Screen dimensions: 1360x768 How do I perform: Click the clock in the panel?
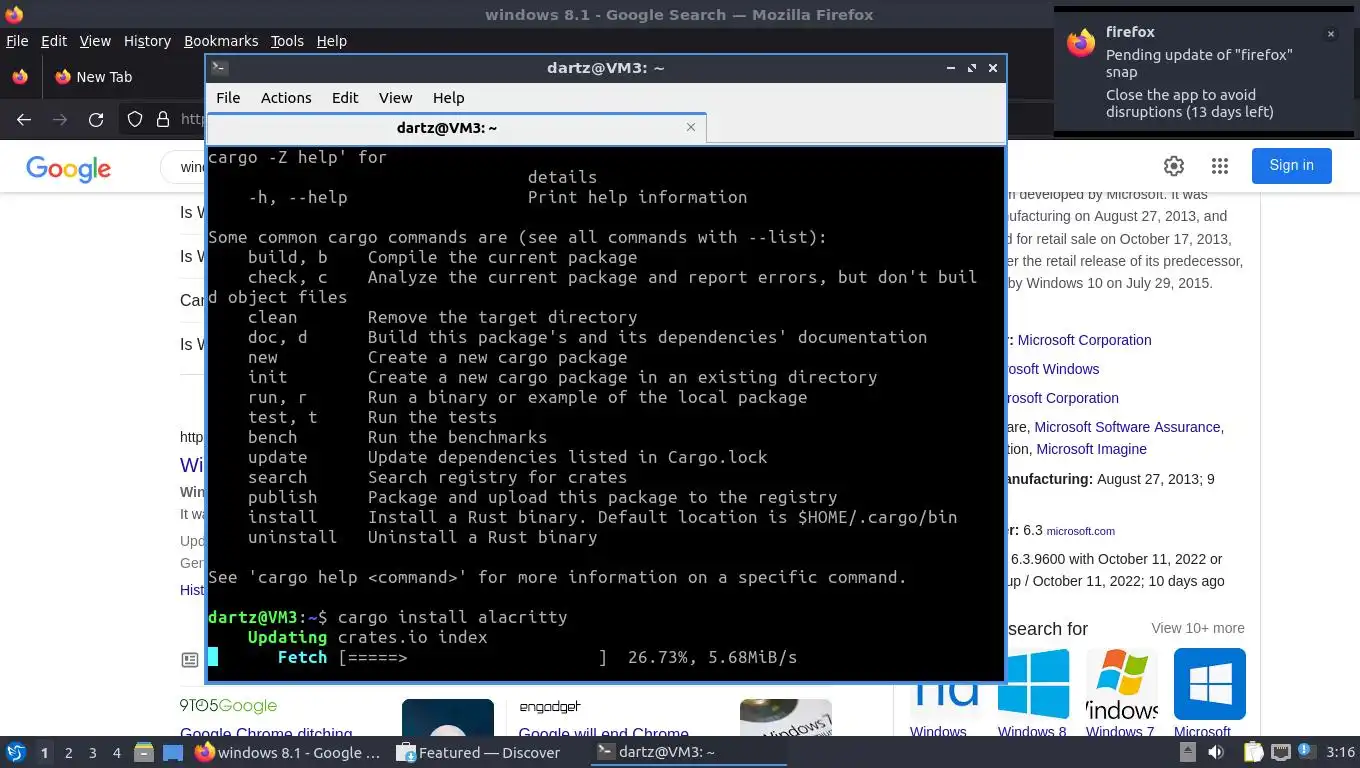tap(1340, 752)
